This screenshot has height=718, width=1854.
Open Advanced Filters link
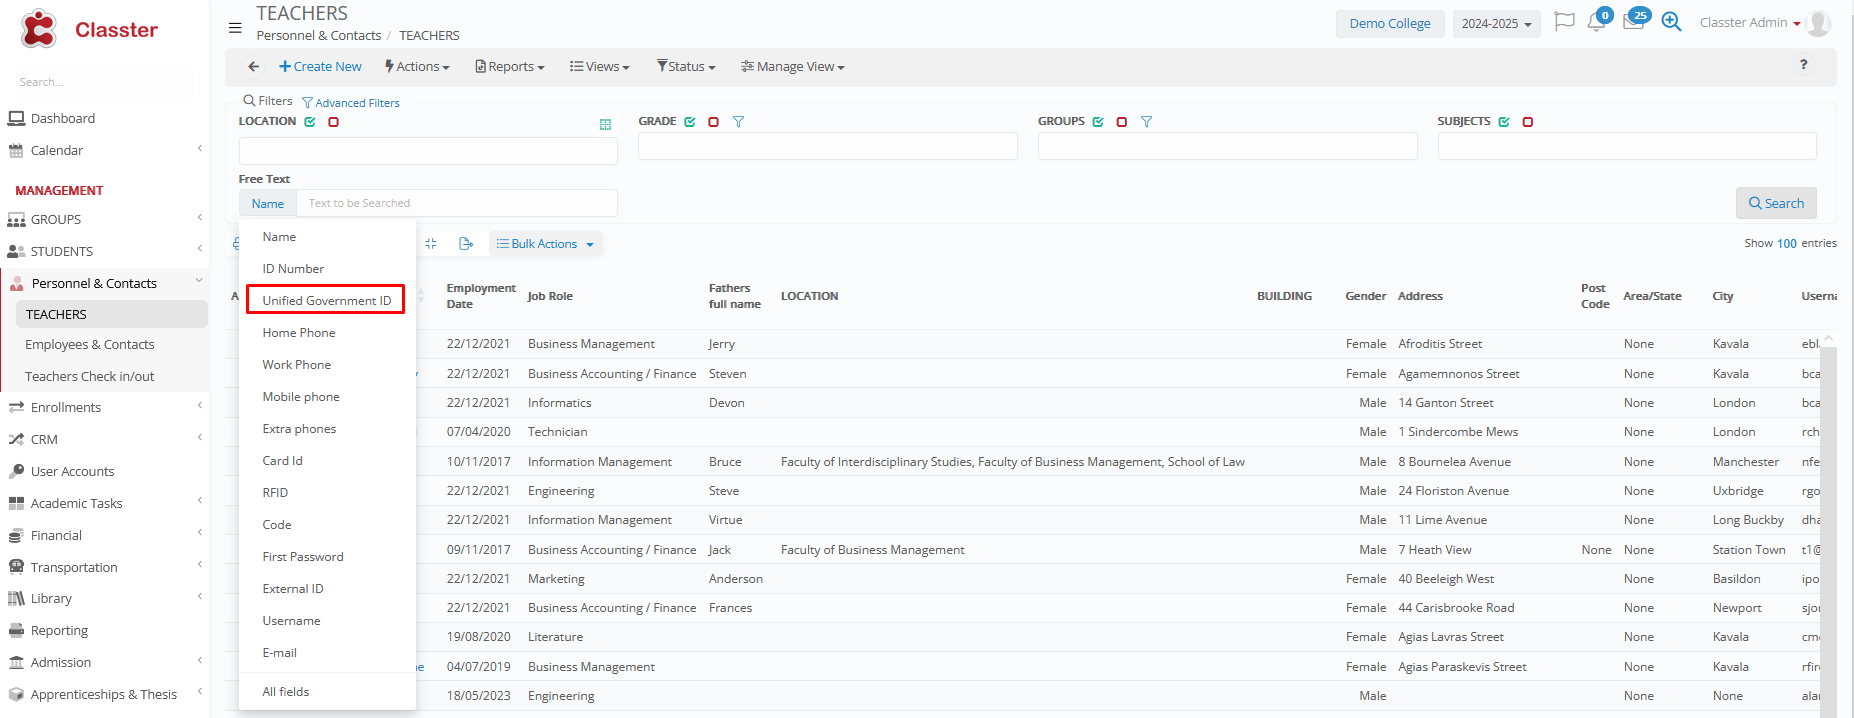tap(351, 103)
